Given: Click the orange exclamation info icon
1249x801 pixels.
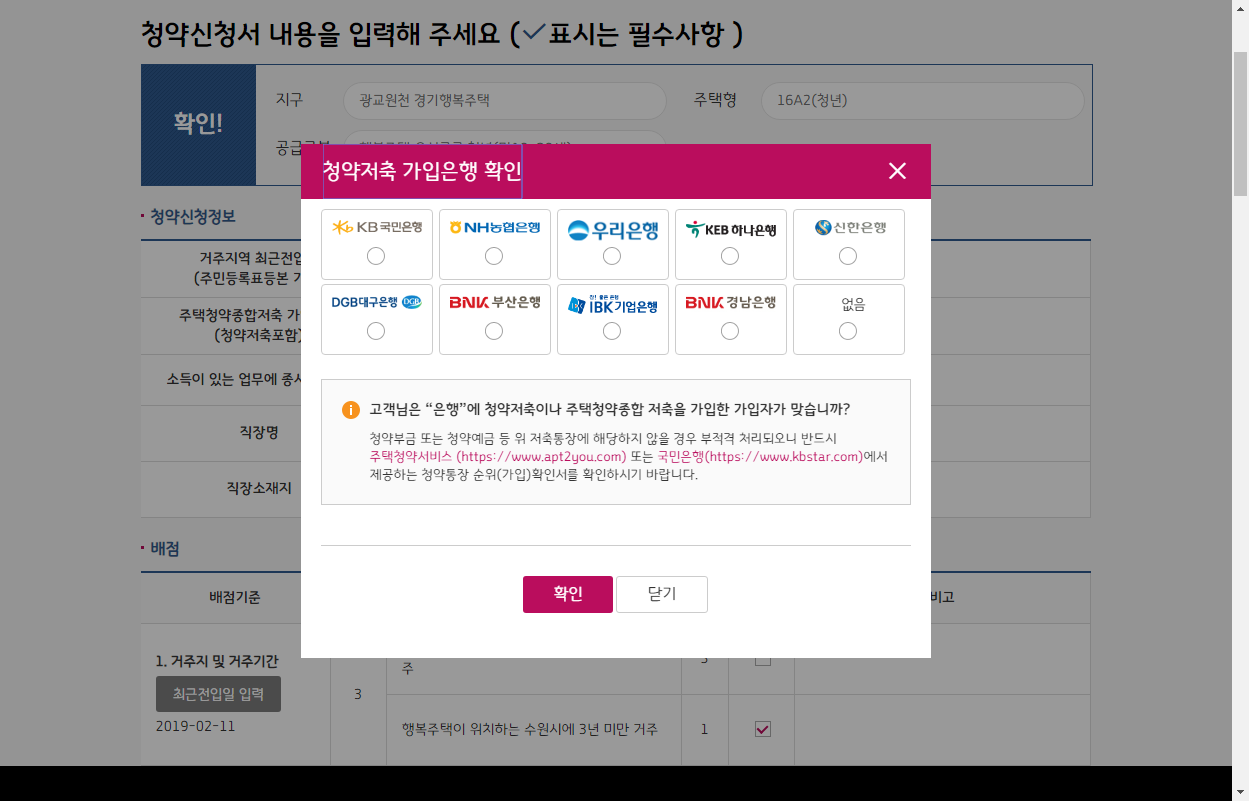Looking at the screenshot, I should coord(351,410).
